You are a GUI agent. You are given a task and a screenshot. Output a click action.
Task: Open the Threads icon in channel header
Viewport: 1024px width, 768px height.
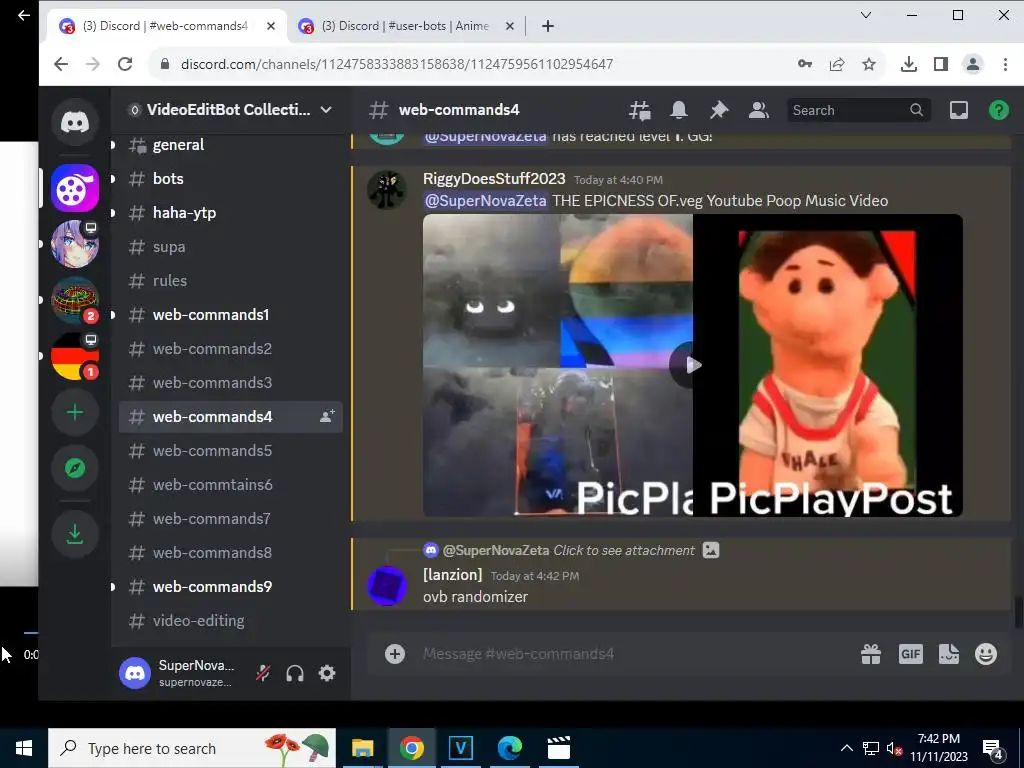tap(639, 110)
